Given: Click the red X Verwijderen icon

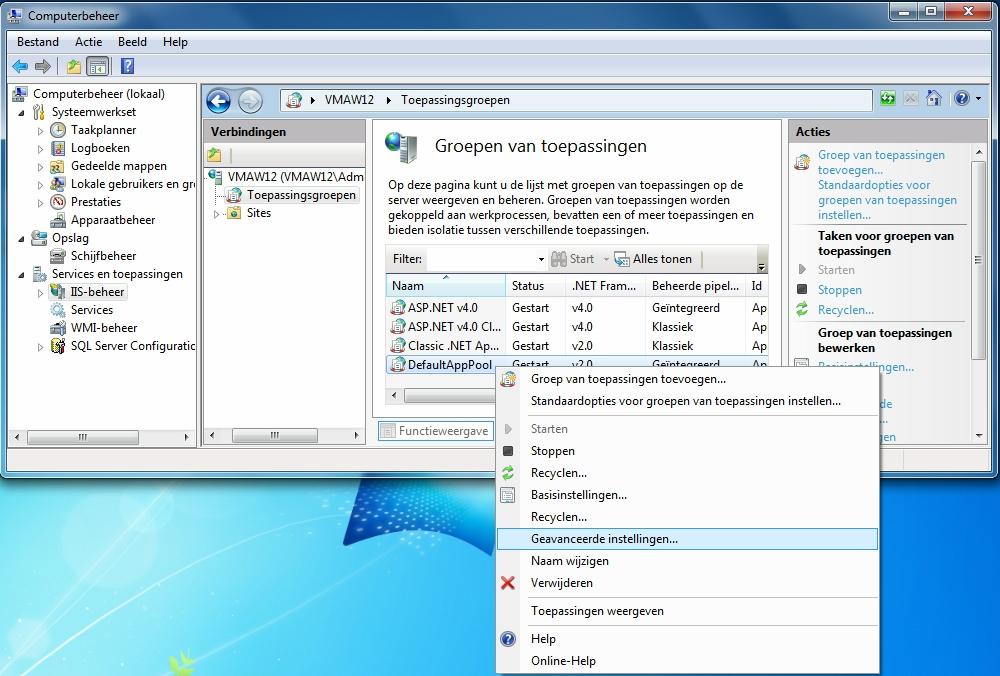Looking at the screenshot, I should tap(508, 583).
